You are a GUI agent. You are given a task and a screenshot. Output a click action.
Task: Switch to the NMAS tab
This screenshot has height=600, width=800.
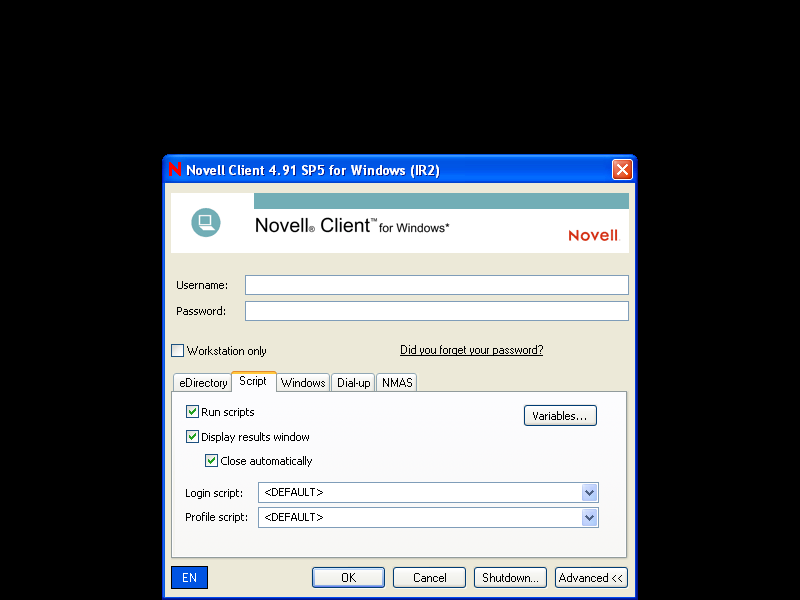397,383
